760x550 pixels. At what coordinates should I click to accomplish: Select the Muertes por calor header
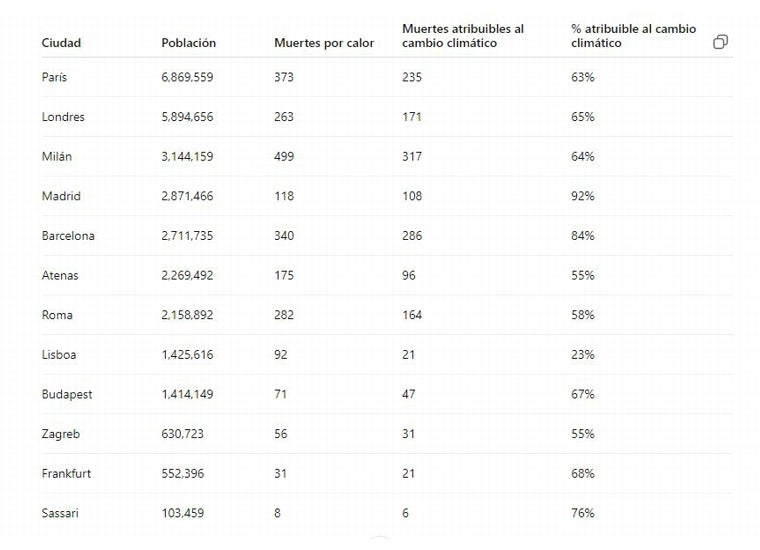(x=324, y=43)
